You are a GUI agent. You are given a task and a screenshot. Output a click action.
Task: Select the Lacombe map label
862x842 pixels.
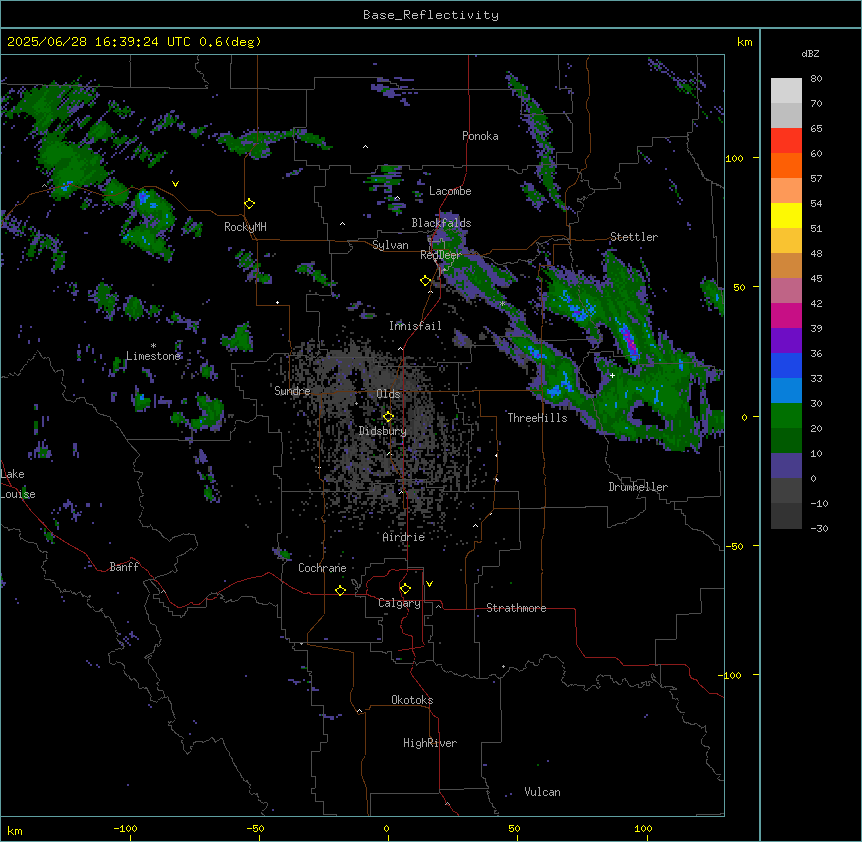[450, 191]
